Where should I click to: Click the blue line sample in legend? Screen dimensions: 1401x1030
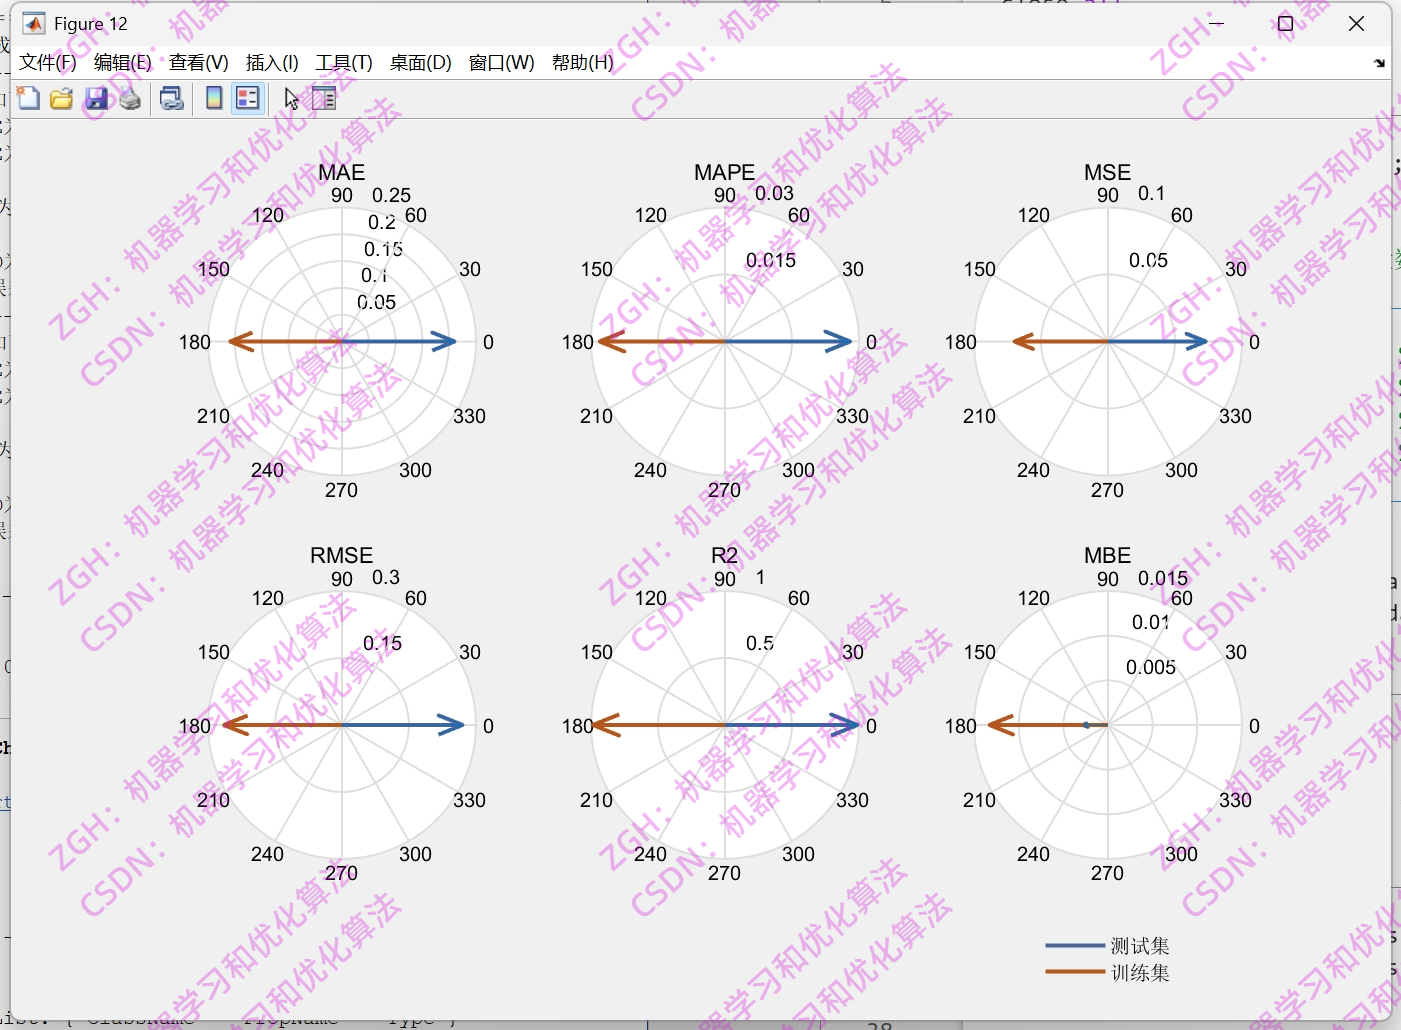point(1075,946)
